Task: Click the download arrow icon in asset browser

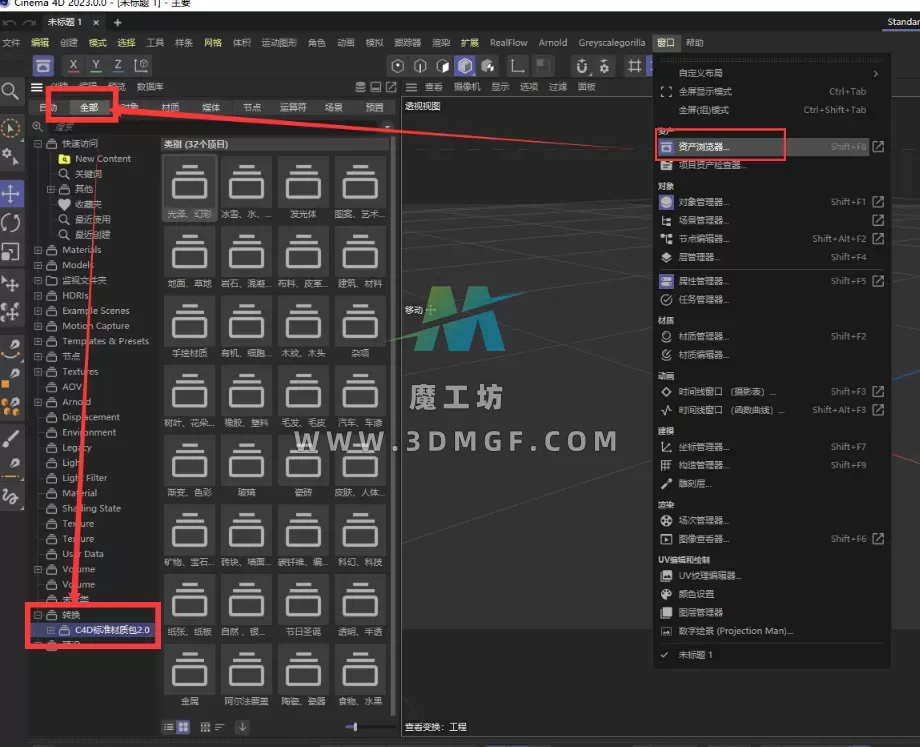Action: click(x=242, y=726)
